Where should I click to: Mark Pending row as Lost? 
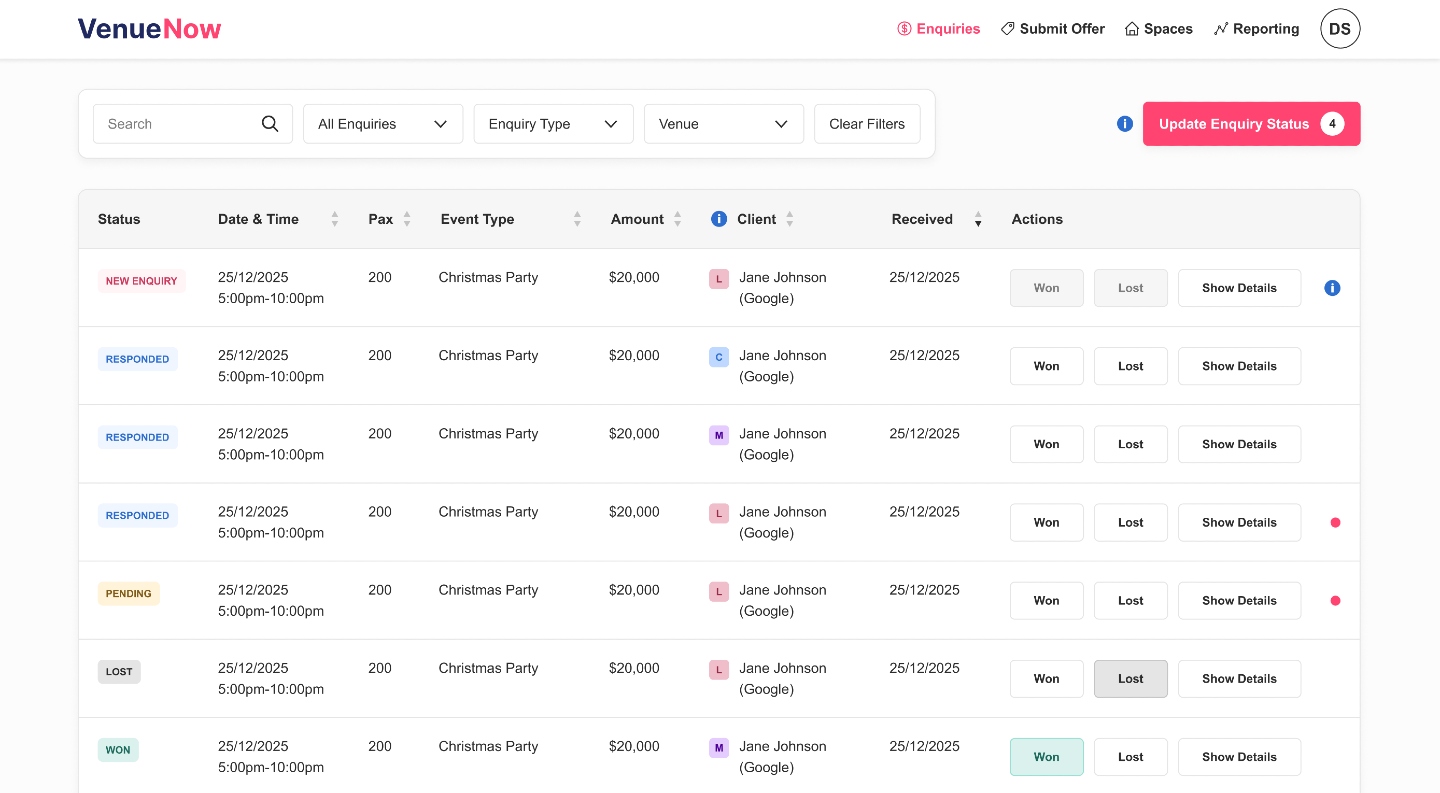pos(1131,601)
